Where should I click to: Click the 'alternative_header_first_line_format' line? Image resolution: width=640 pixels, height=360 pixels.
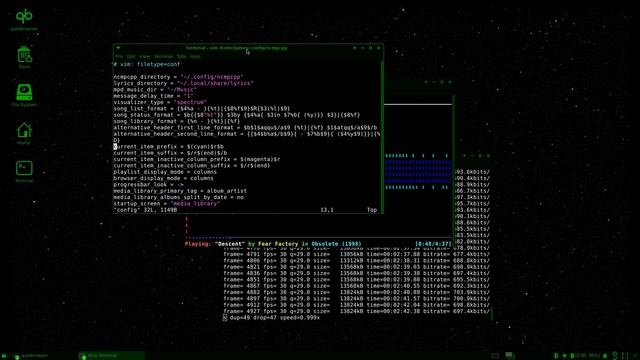[245, 127]
